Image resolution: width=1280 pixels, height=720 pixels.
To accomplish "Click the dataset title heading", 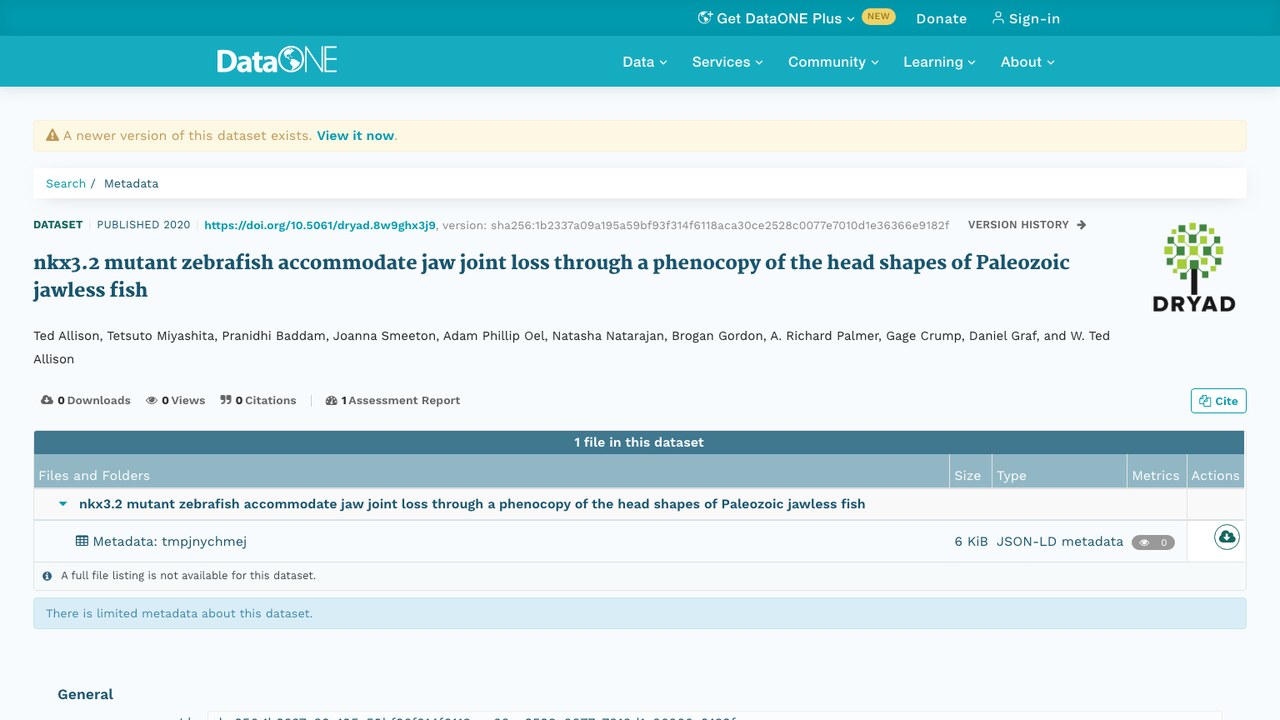I will pos(551,276).
